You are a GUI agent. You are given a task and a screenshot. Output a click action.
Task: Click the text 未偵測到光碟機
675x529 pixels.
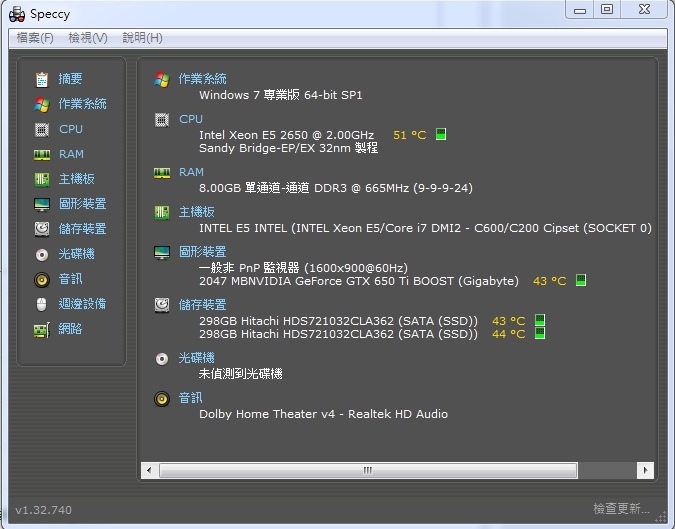tap(241, 374)
